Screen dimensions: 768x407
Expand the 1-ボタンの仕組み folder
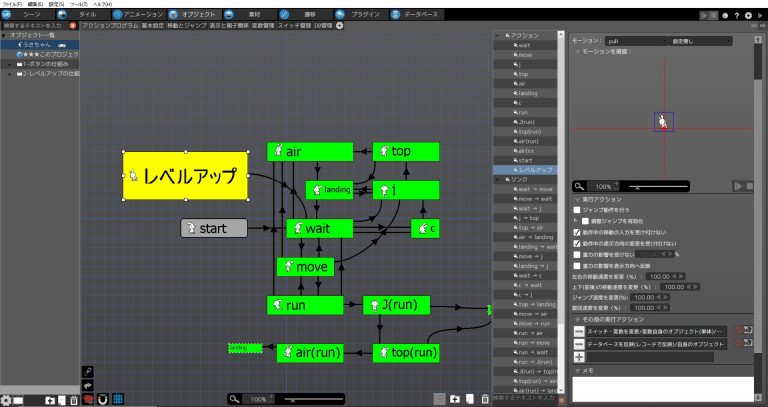click(10, 64)
